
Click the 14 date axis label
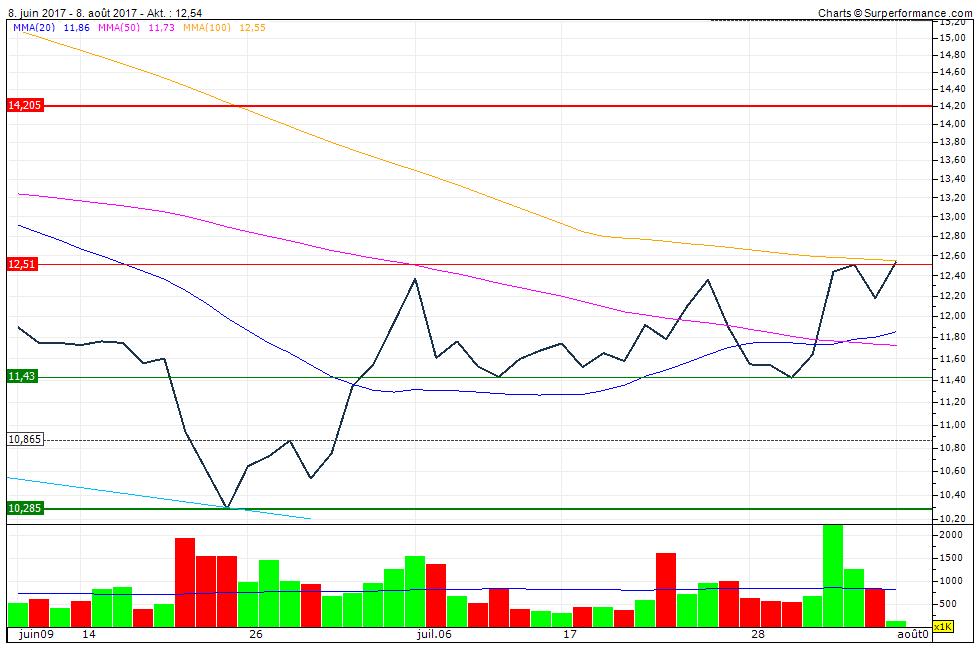[x=89, y=634]
